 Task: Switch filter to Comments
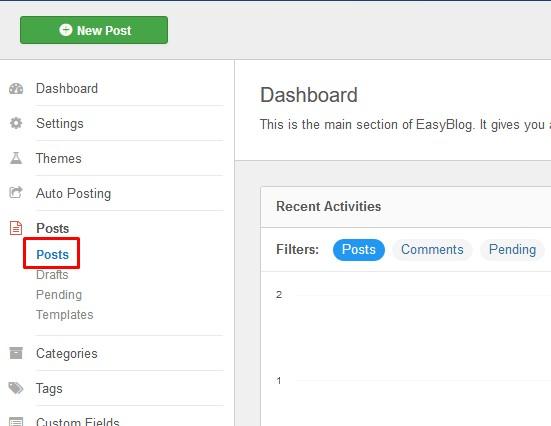[432, 250]
